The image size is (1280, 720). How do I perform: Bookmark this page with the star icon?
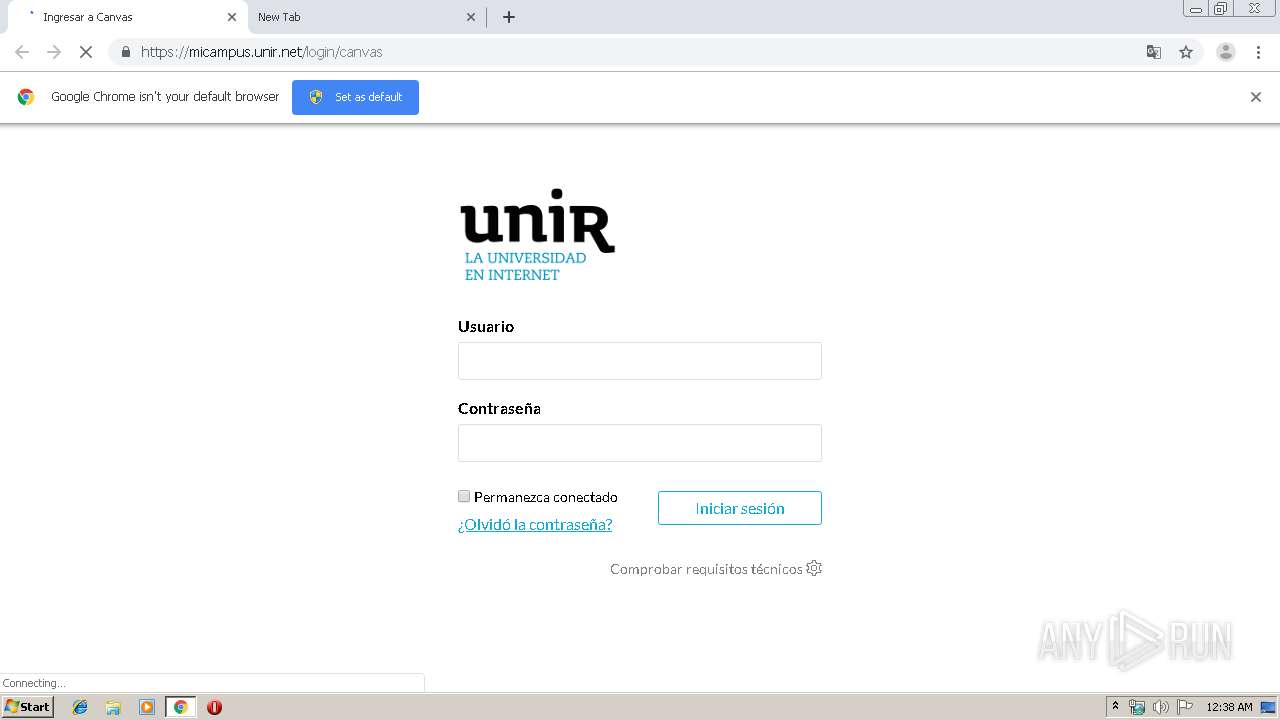1186,52
